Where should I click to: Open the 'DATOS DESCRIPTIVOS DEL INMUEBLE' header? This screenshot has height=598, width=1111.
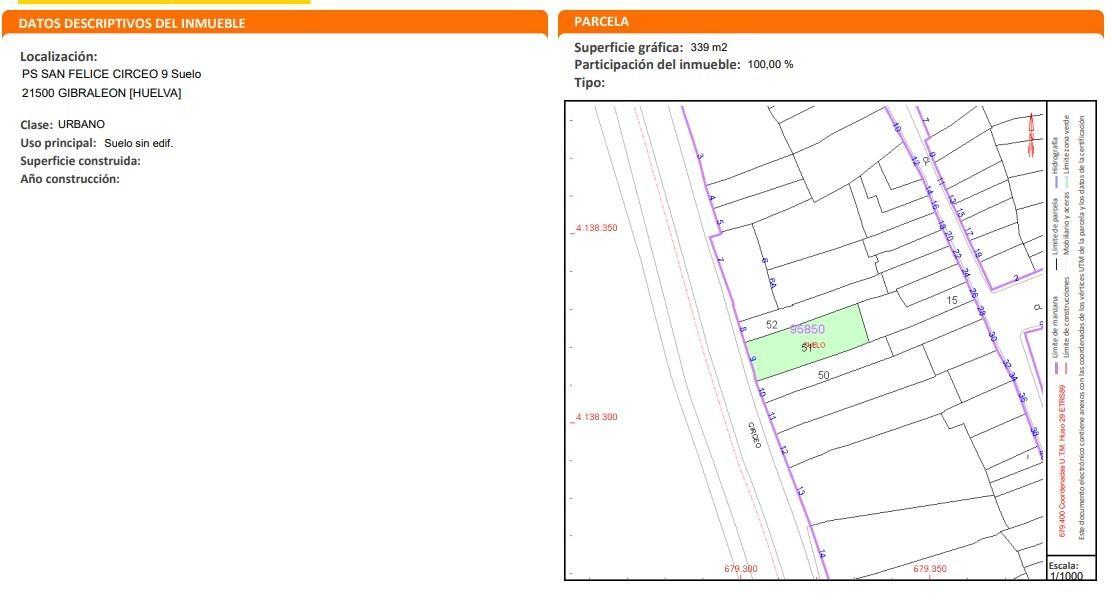pos(132,23)
